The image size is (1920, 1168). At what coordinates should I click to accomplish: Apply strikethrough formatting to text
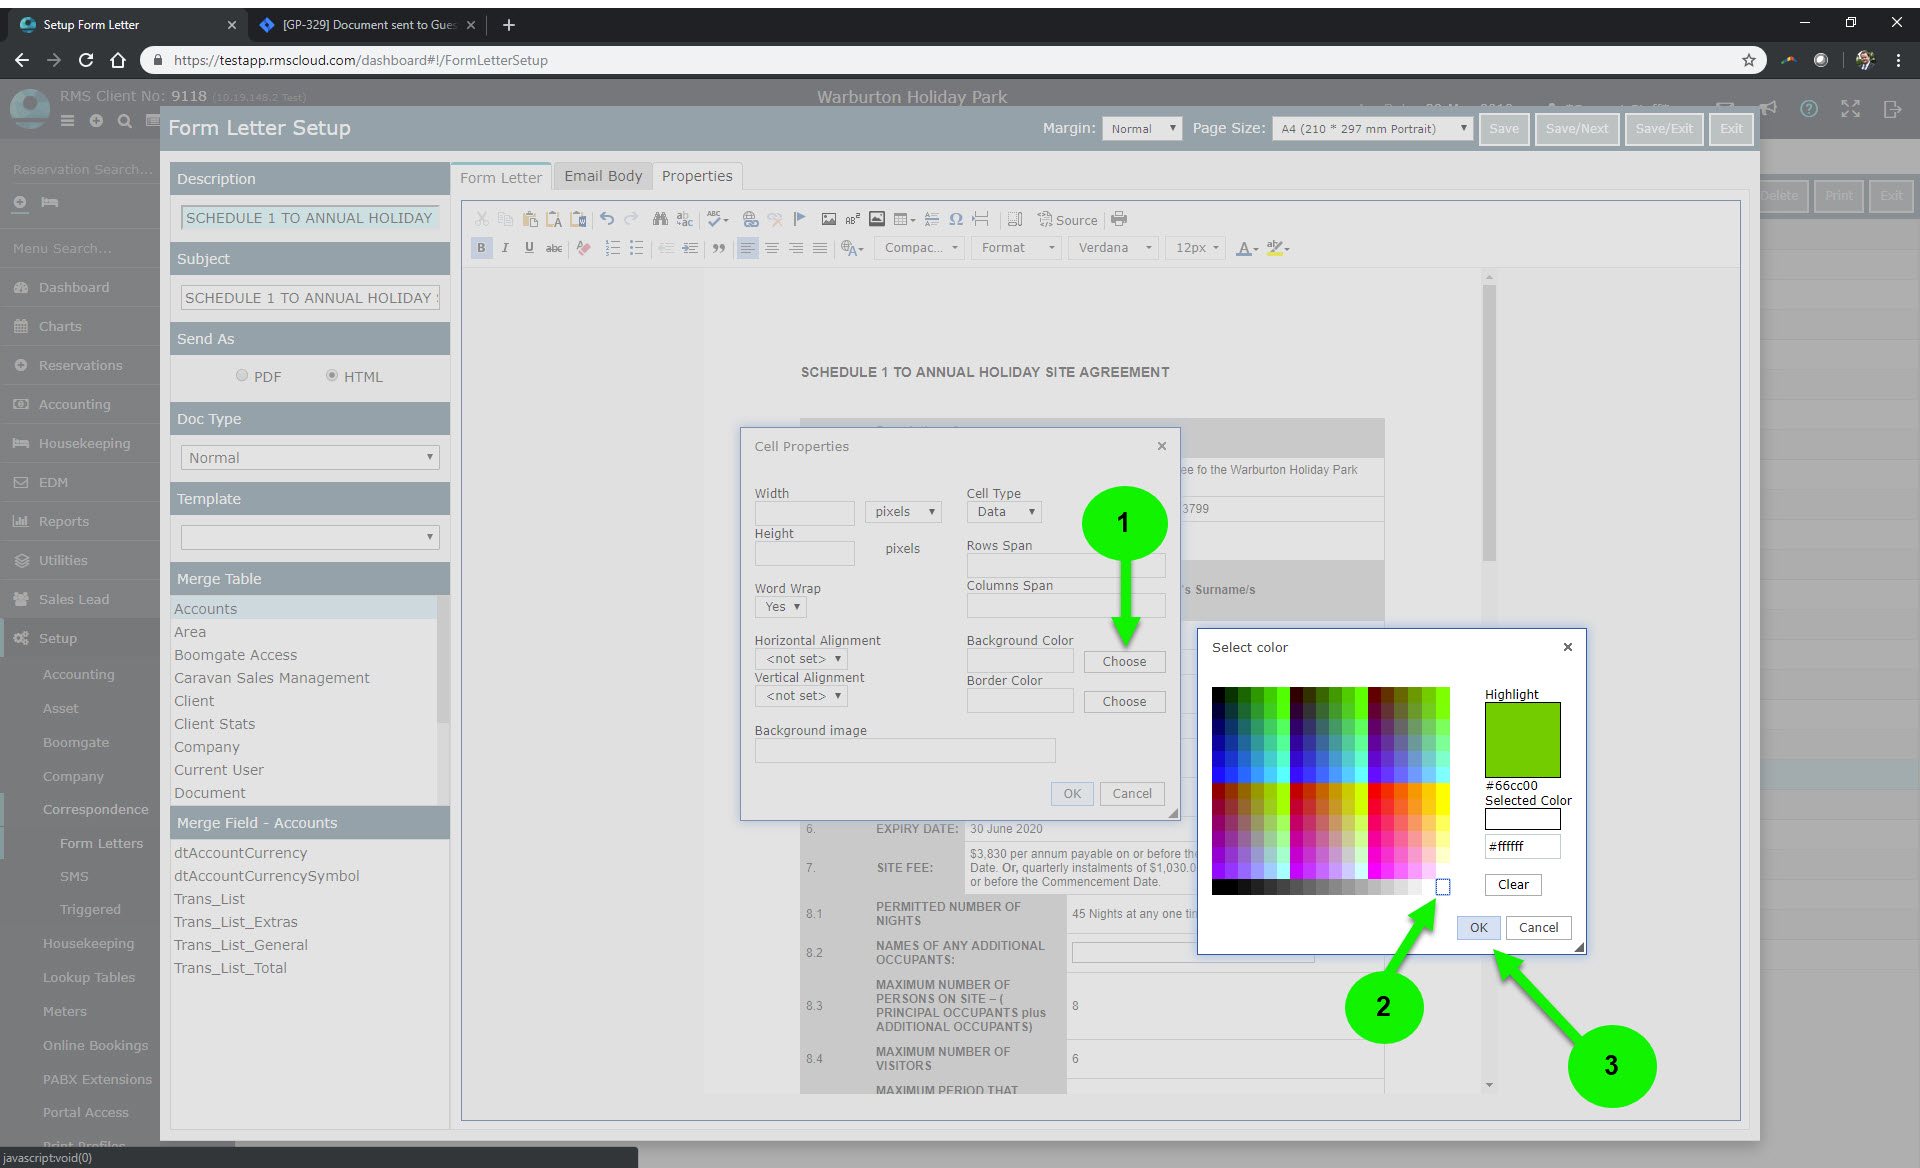(x=553, y=248)
